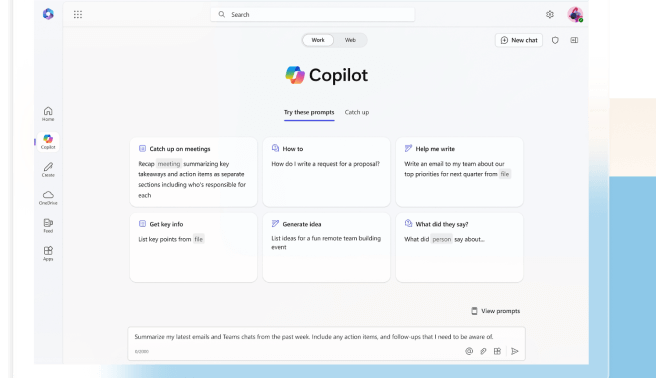This screenshot has width=656, height=378.
Task: Click the Search input field
Action: tap(313, 14)
